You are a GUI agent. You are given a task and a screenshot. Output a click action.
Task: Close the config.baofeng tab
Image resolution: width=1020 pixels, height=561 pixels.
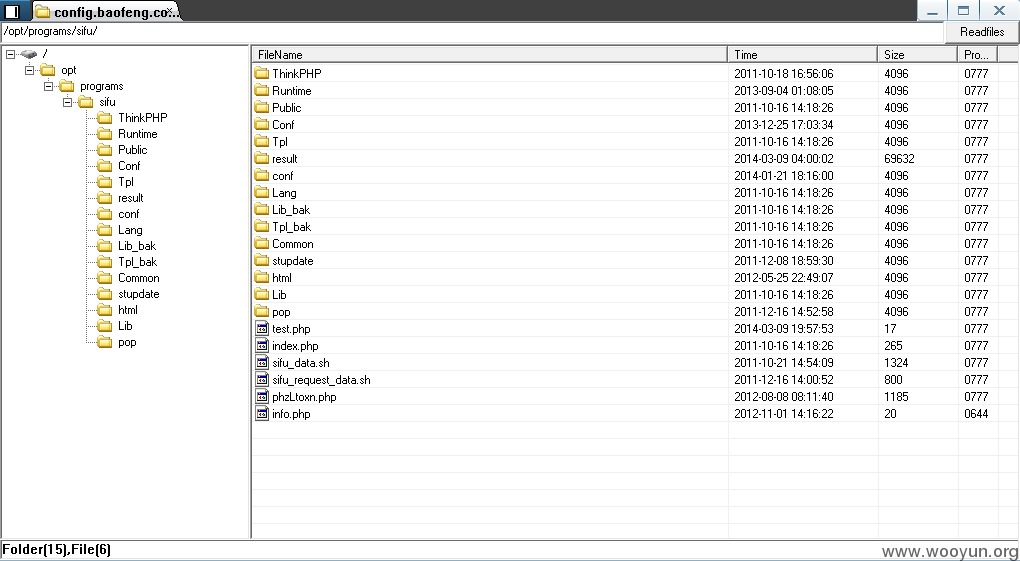pyautogui.click(x=170, y=10)
